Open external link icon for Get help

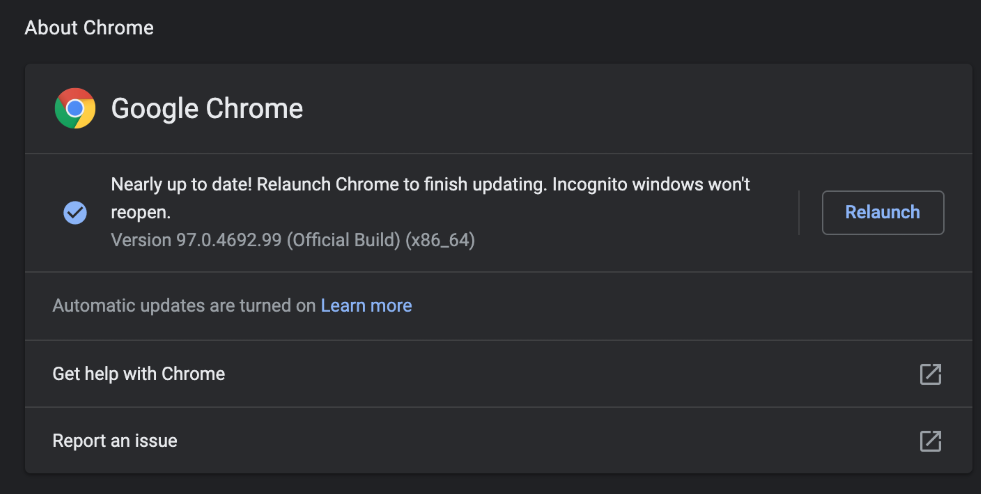click(930, 374)
